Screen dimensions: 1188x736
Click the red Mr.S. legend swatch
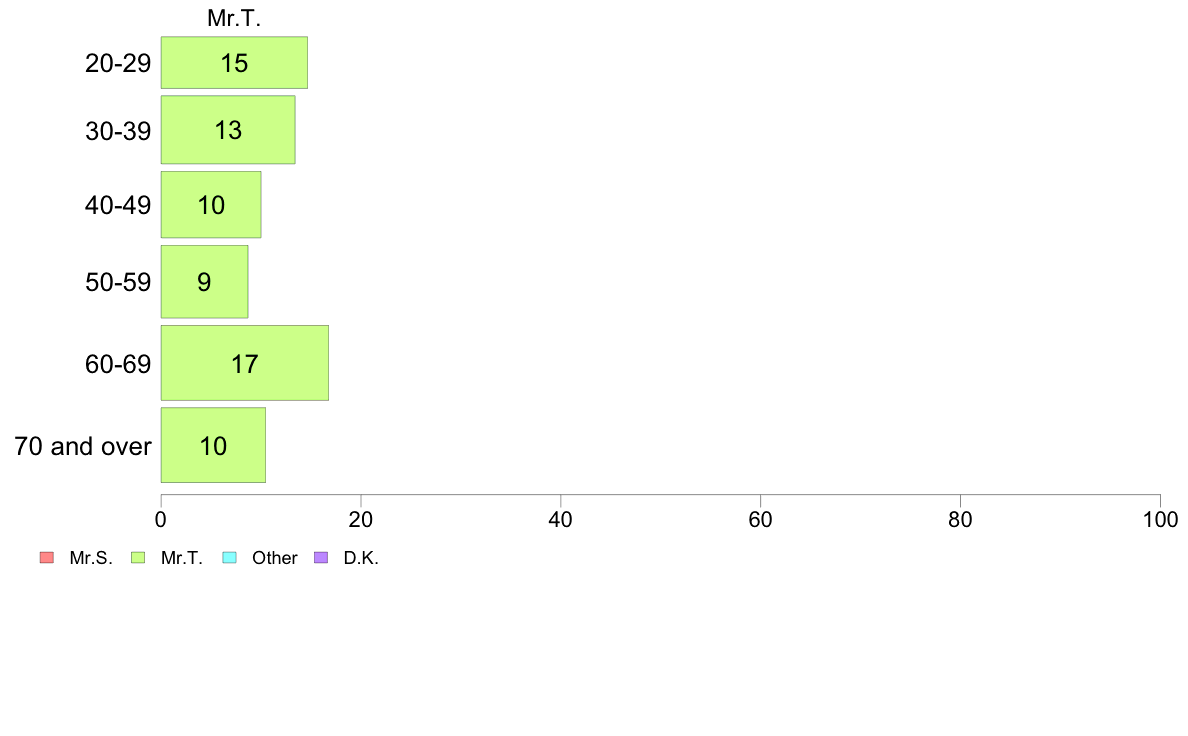46,558
